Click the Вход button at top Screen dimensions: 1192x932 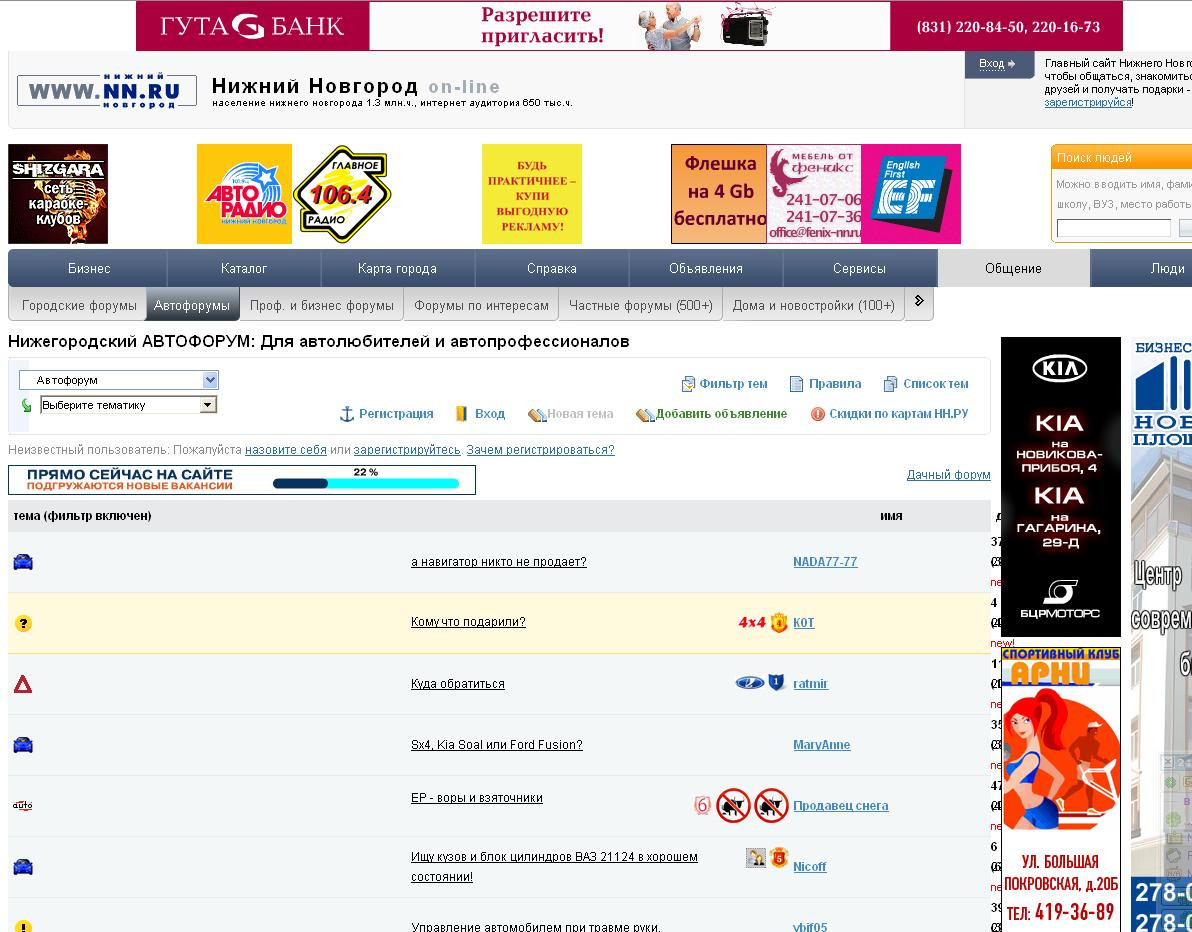[x=999, y=64]
